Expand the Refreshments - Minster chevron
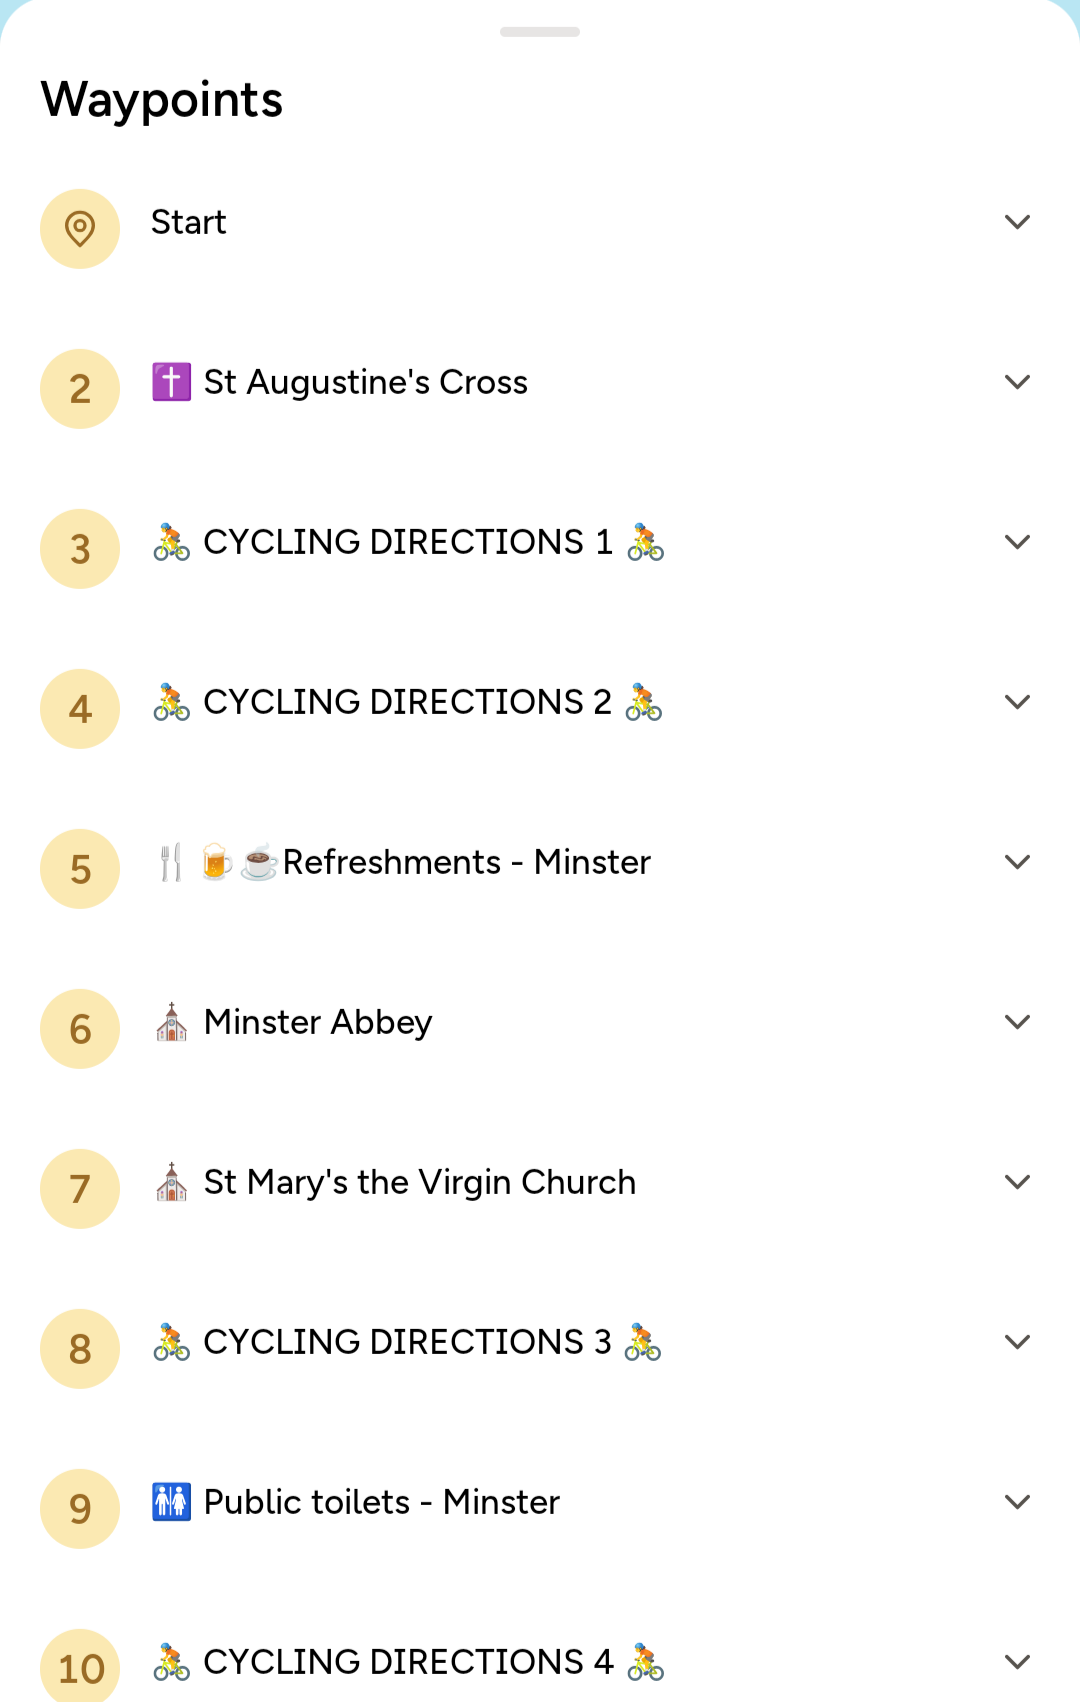Viewport: 1080px width, 1702px height. point(1017,862)
